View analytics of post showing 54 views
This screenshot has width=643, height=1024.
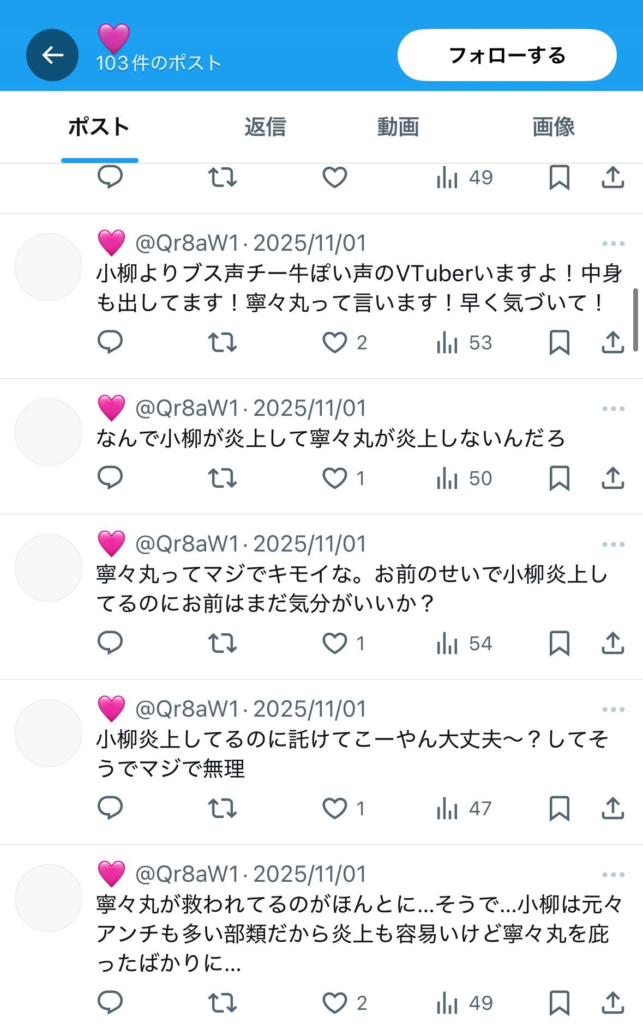(x=464, y=643)
